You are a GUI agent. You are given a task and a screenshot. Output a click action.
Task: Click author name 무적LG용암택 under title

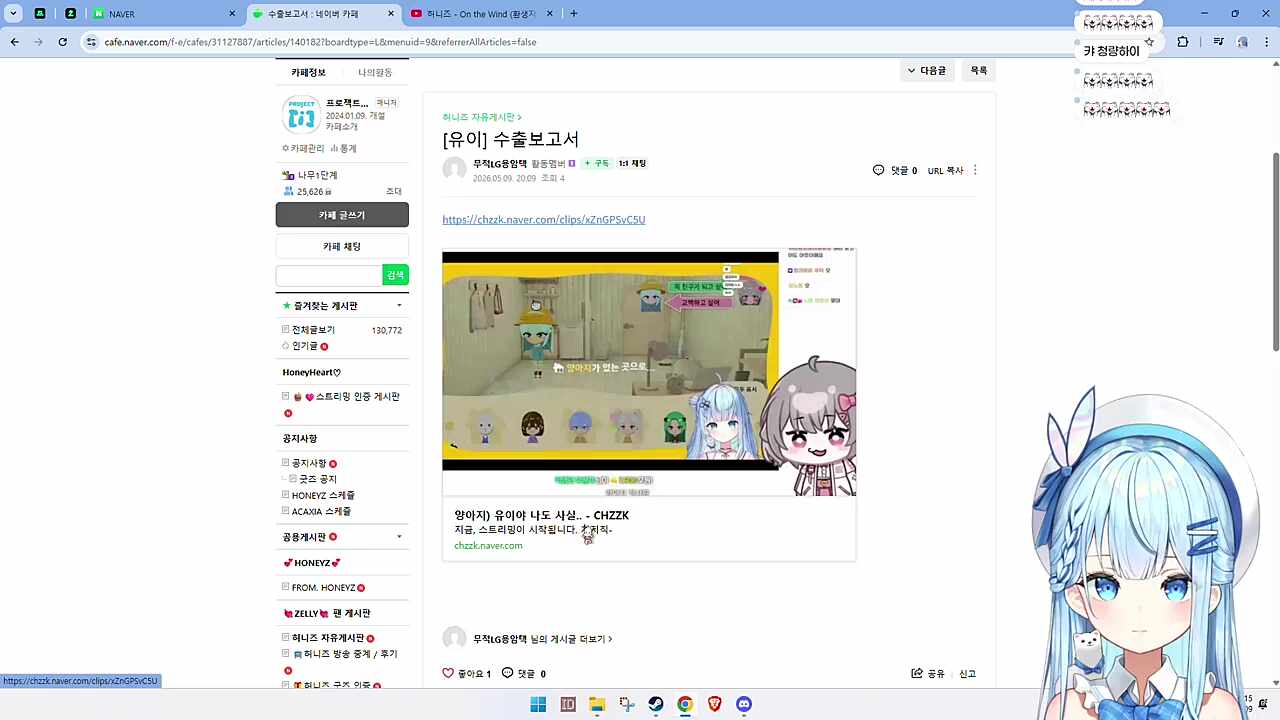point(500,163)
